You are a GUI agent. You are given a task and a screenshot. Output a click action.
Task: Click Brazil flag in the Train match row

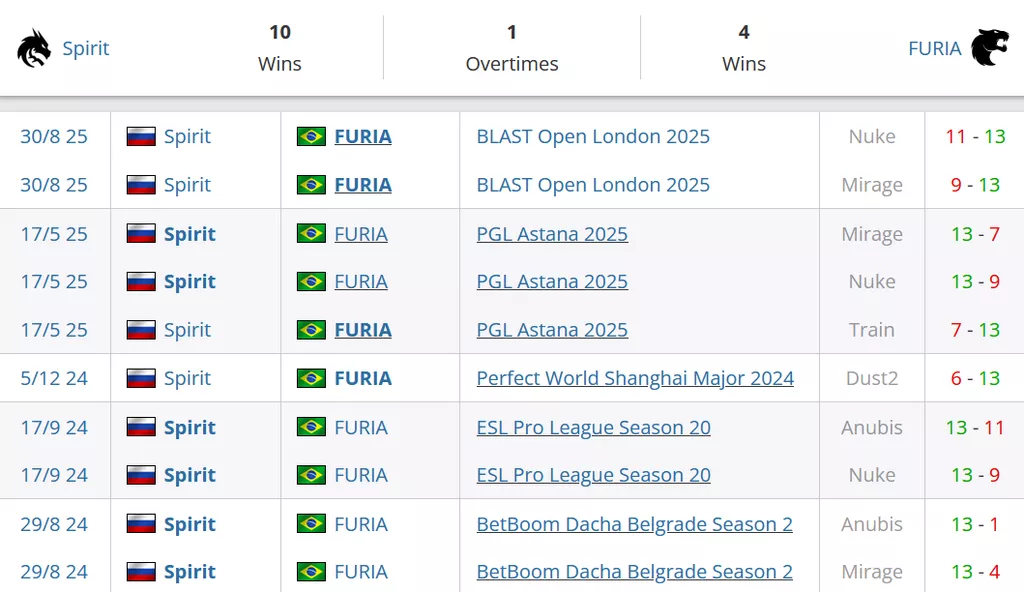(x=312, y=330)
